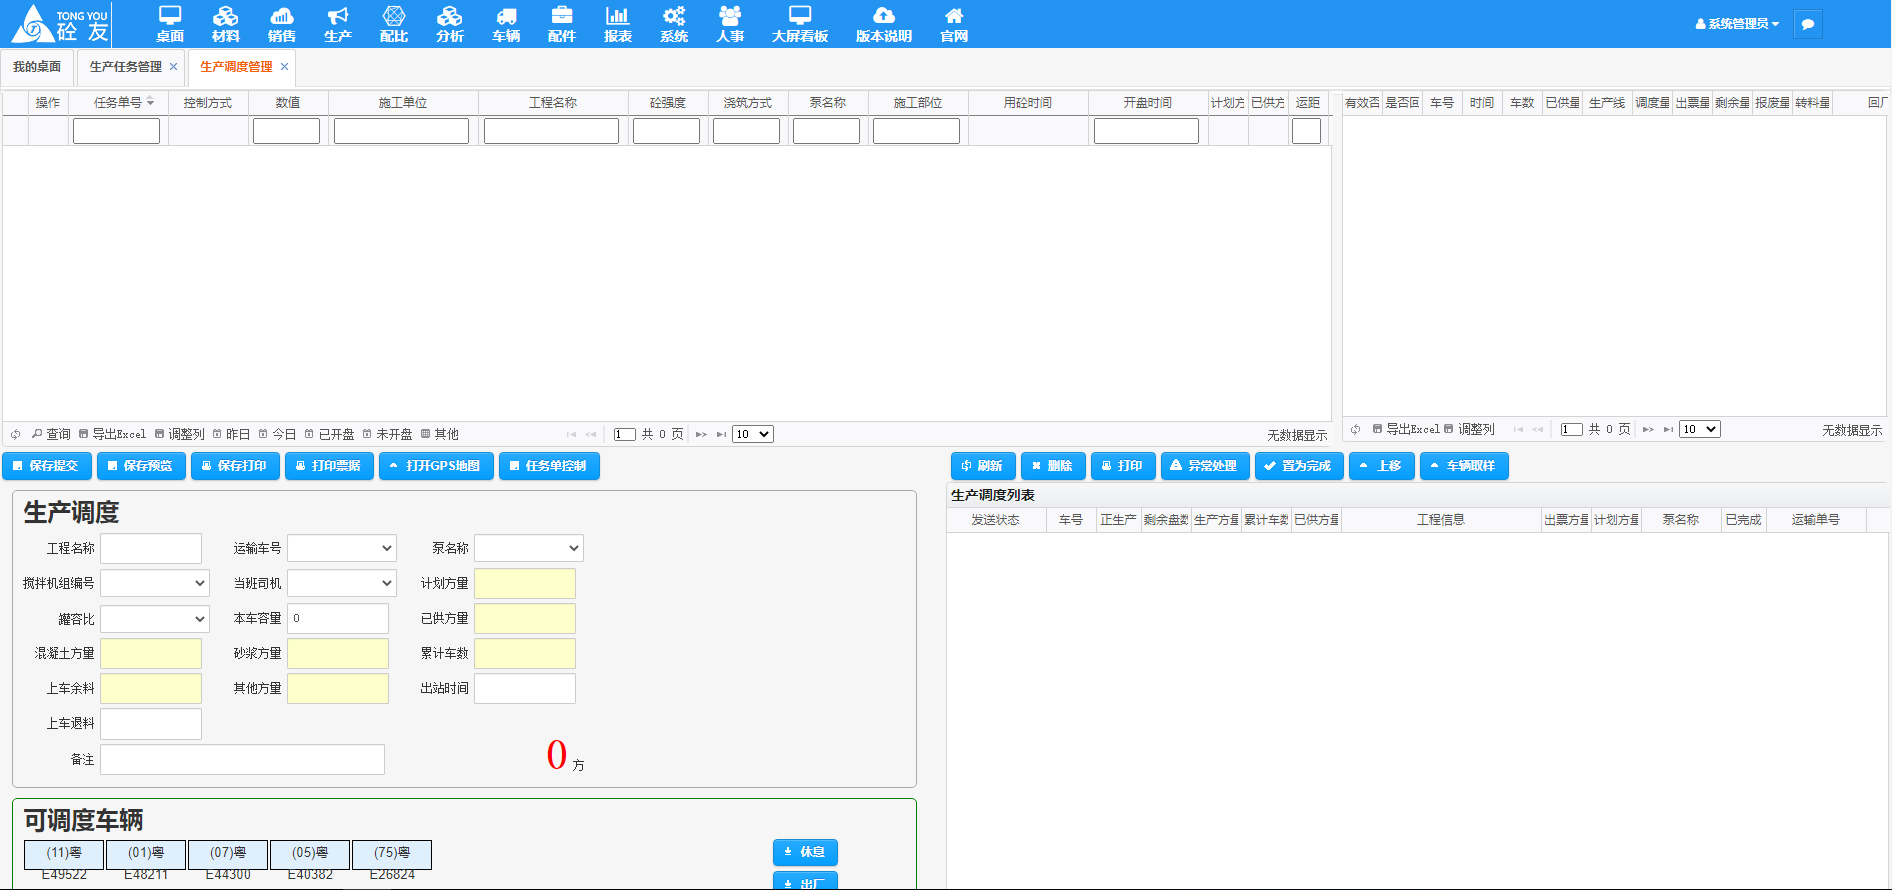Open the 泵名称 dropdown in the form
The height and width of the screenshot is (890, 1892).
(529, 548)
